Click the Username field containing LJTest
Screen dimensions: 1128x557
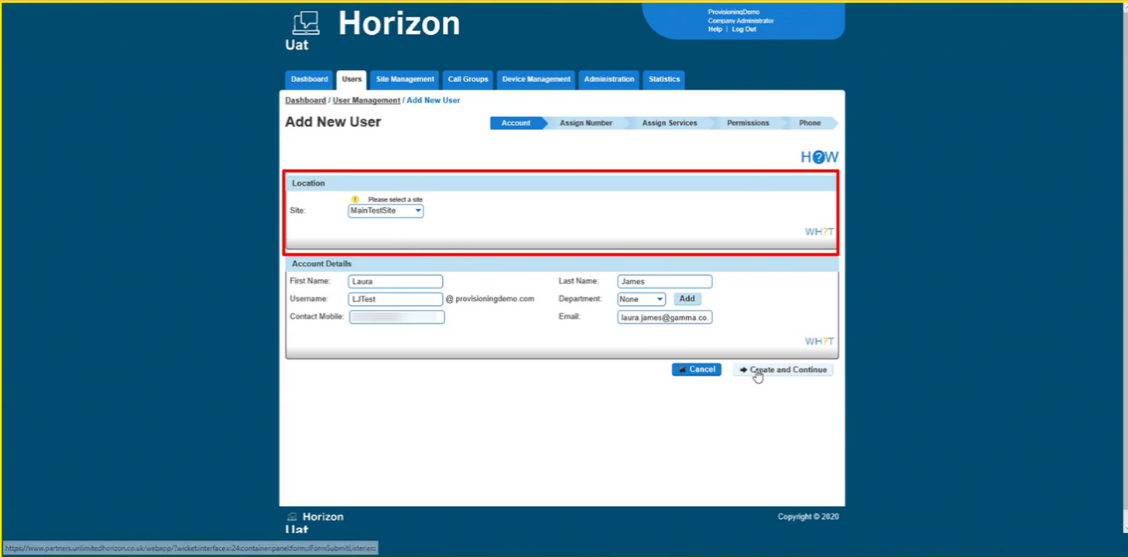396,299
